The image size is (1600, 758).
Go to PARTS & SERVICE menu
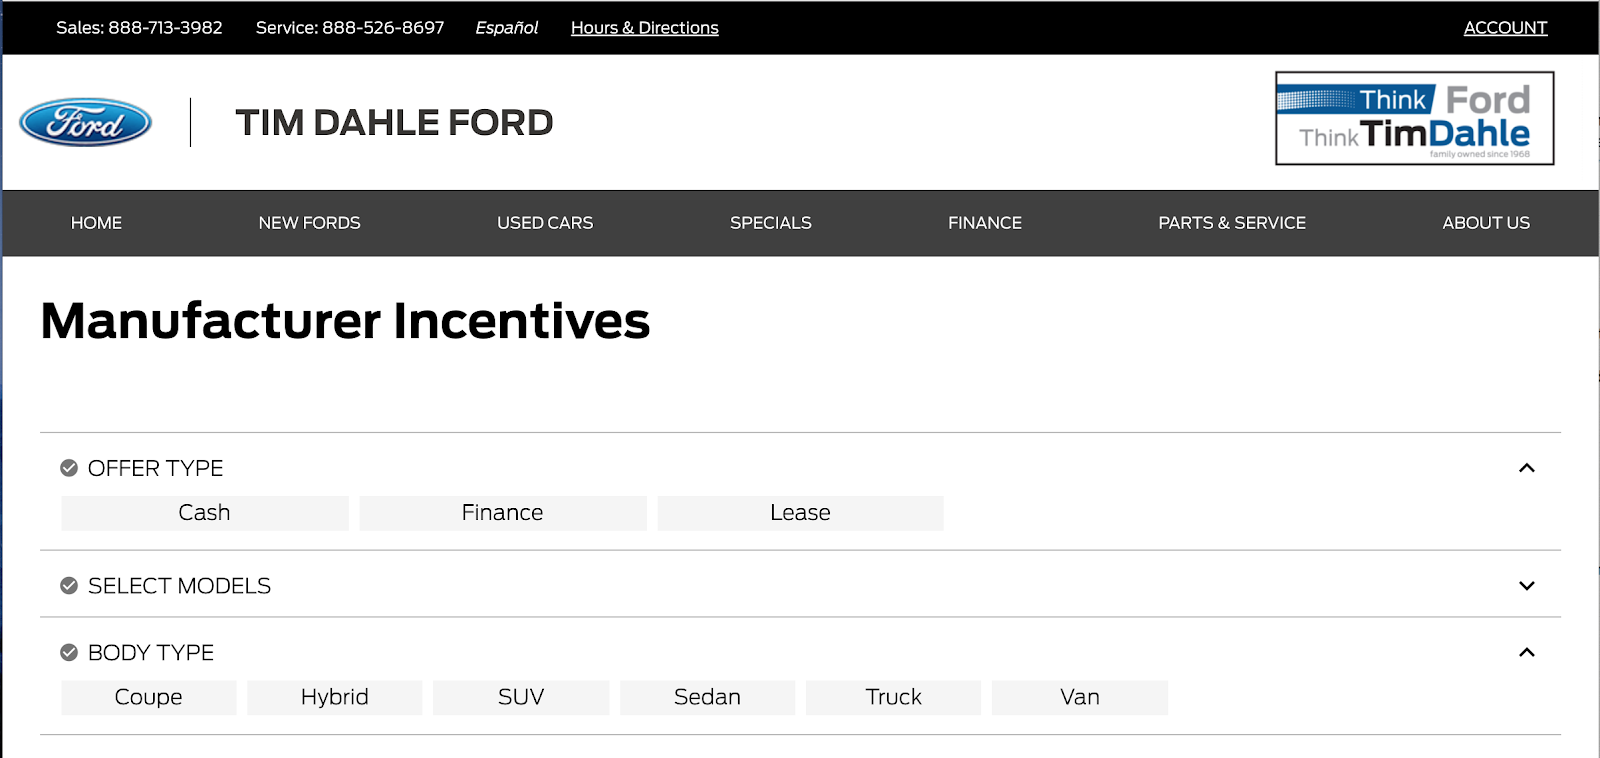click(x=1232, y=223)
